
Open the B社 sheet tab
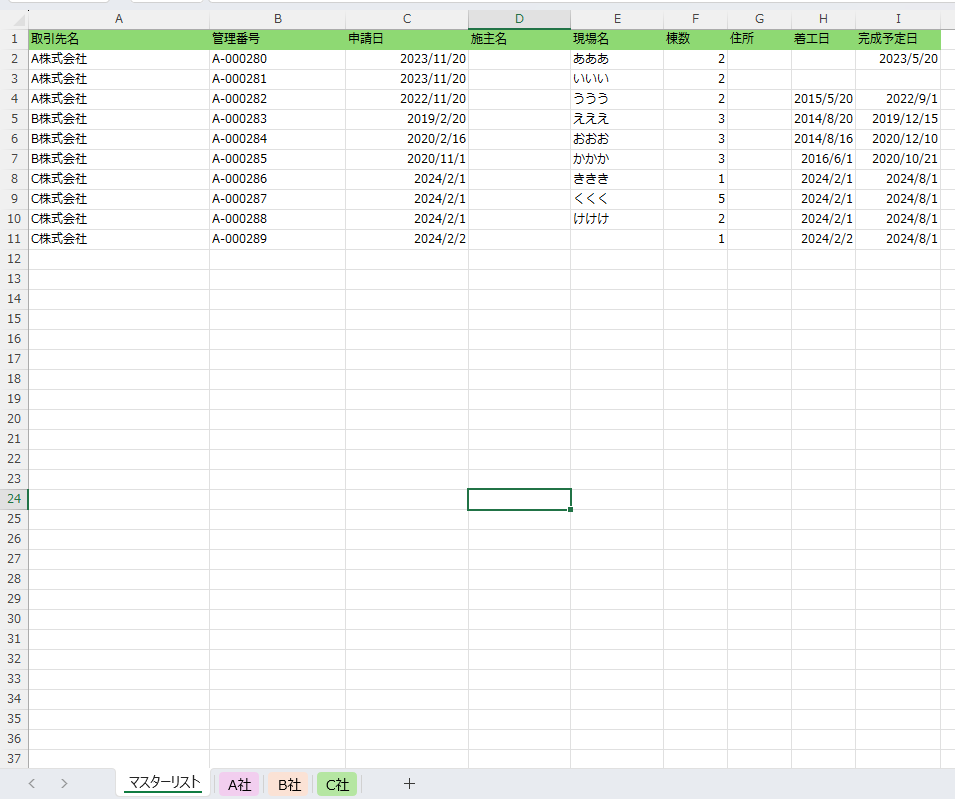point(289,785)
